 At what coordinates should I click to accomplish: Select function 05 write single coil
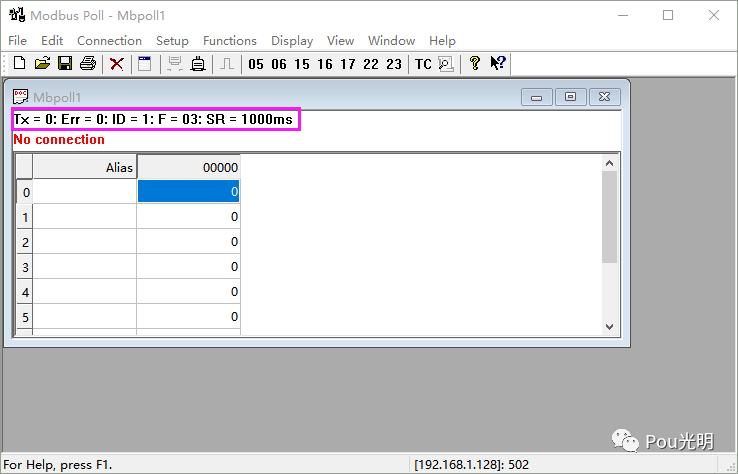(x=256, y=64)
